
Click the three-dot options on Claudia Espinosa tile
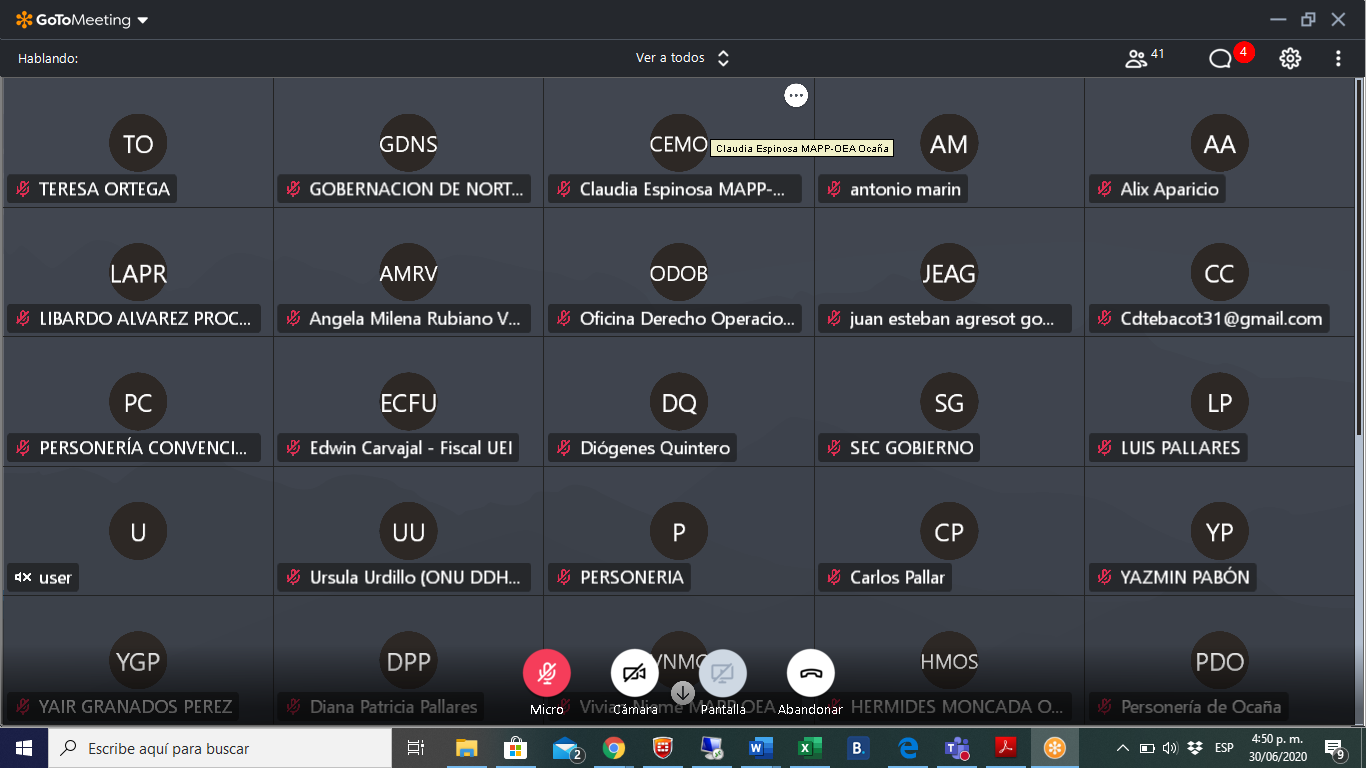(x=796, y=95)
